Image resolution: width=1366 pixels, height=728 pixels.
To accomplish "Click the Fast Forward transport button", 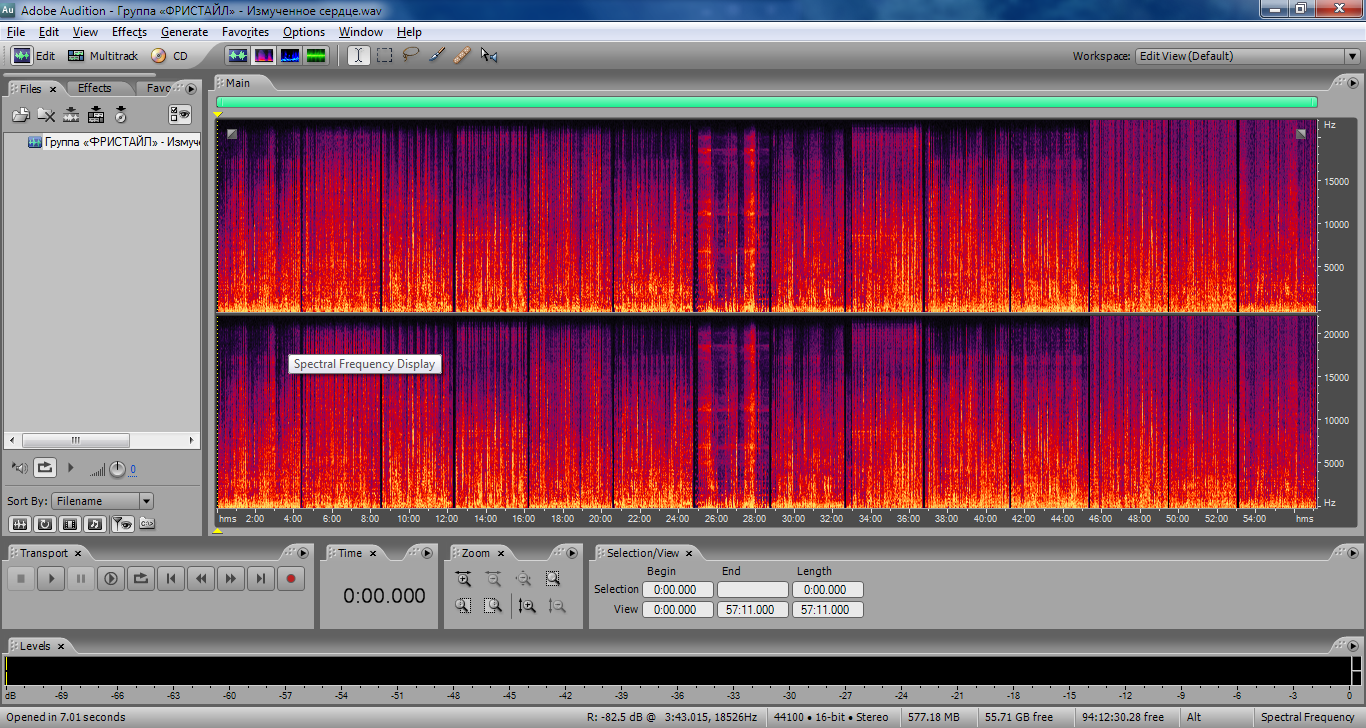I will [x=231, y=578].
